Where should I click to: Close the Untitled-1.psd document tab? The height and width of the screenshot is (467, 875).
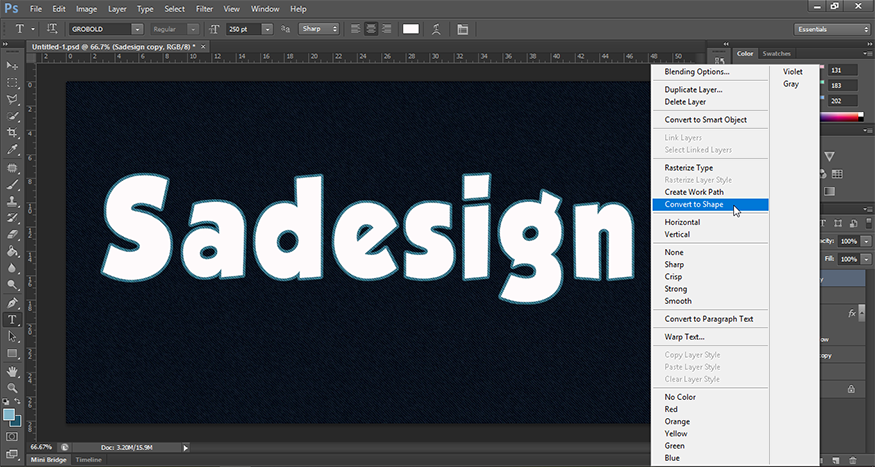(203, 47)
